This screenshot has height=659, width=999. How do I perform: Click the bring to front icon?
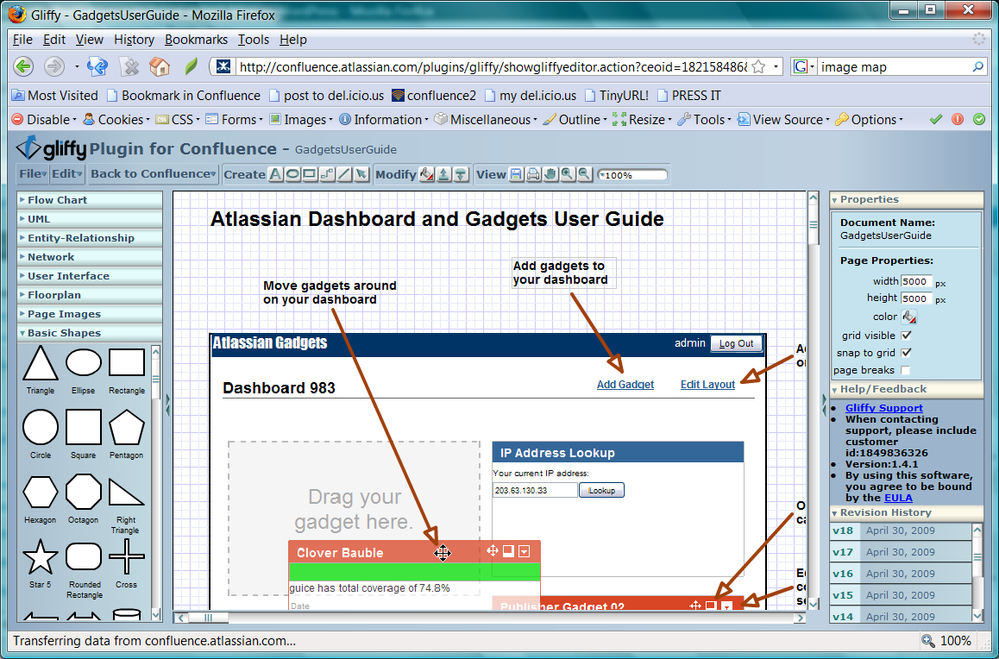pos(444,174)
